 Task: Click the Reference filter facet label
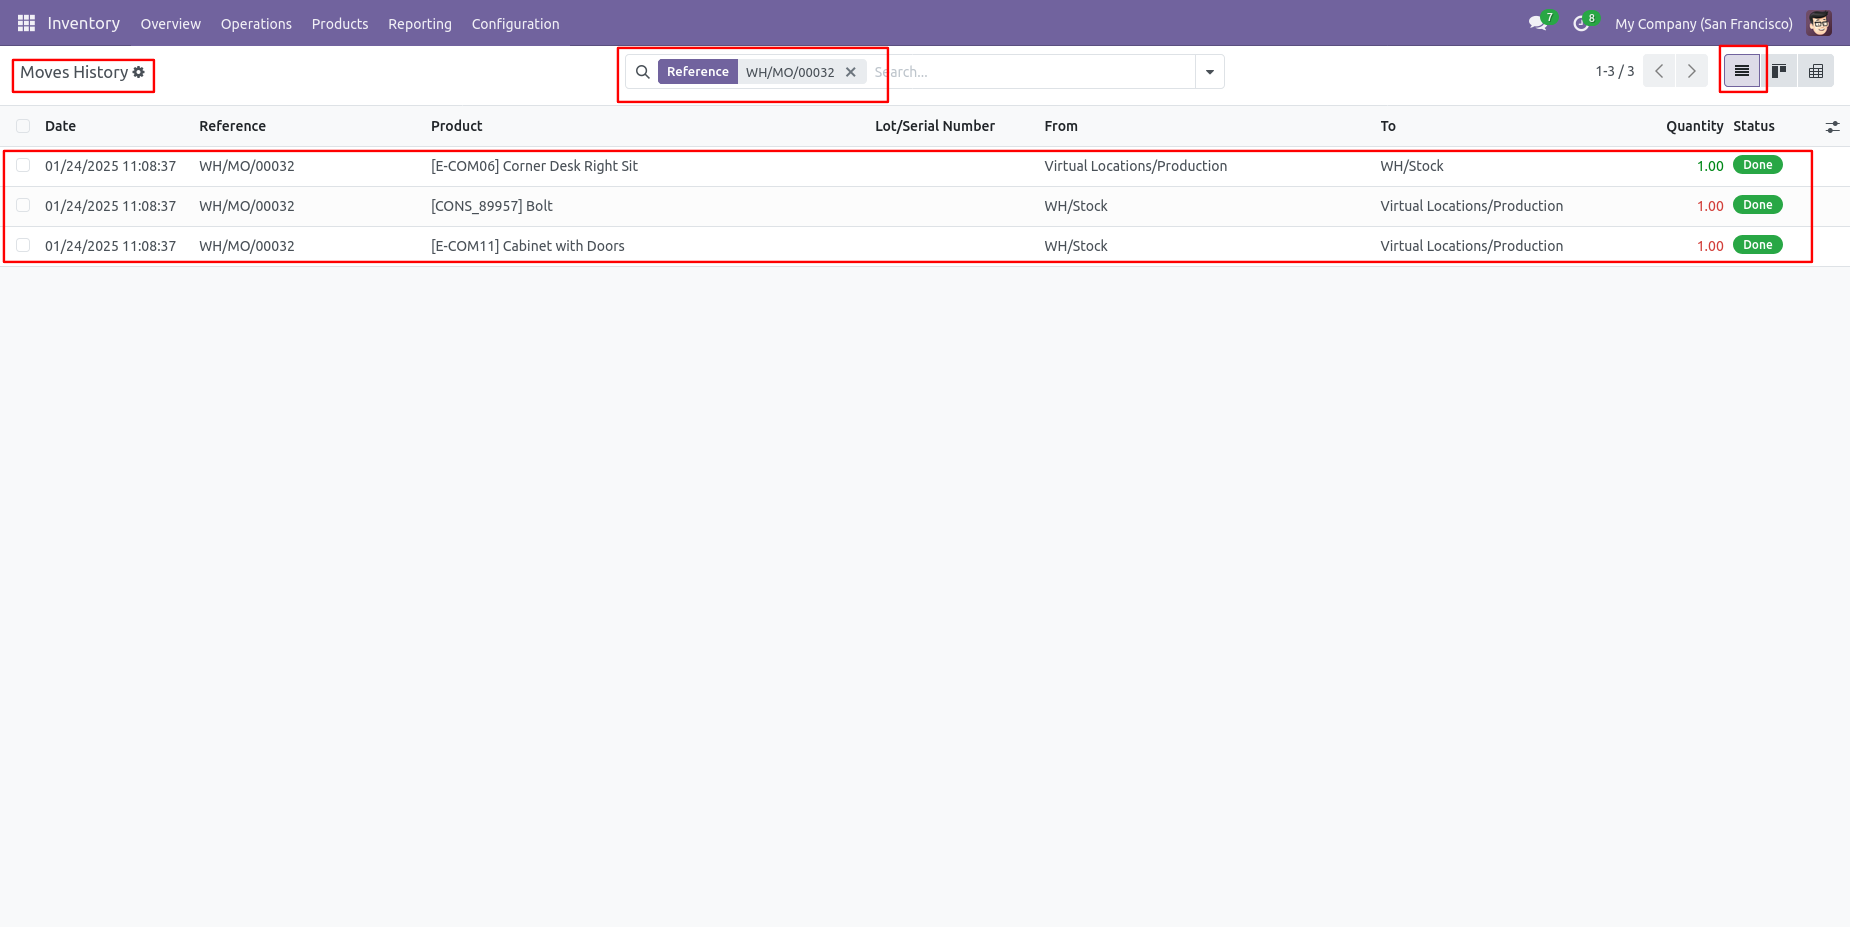(x=698, y=72)
